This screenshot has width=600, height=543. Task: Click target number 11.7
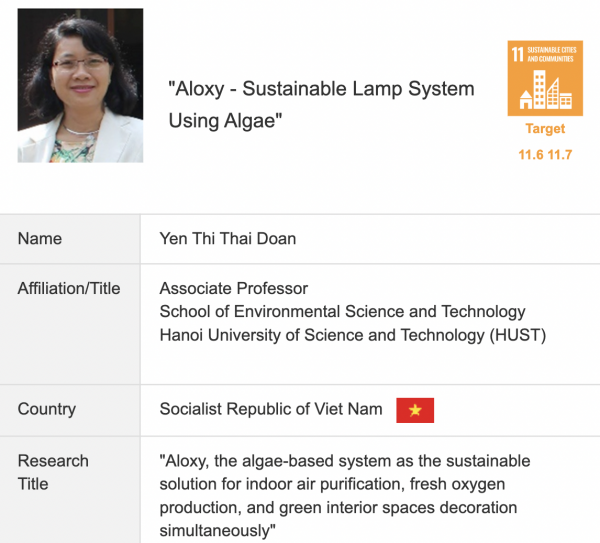pos(559,155)
